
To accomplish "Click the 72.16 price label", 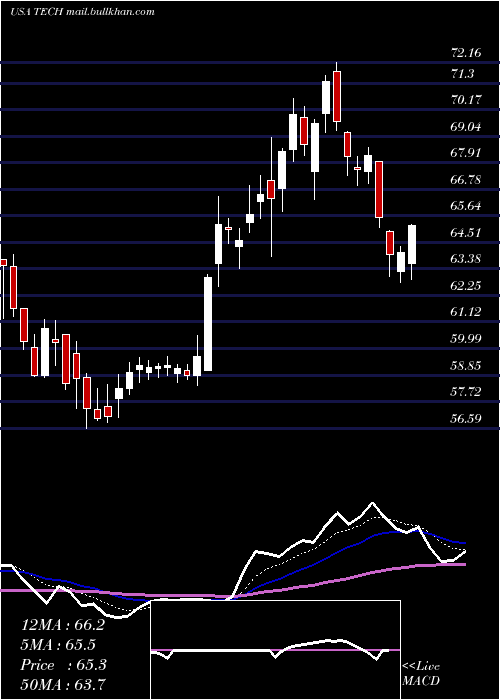I will [x=466, y=53].
